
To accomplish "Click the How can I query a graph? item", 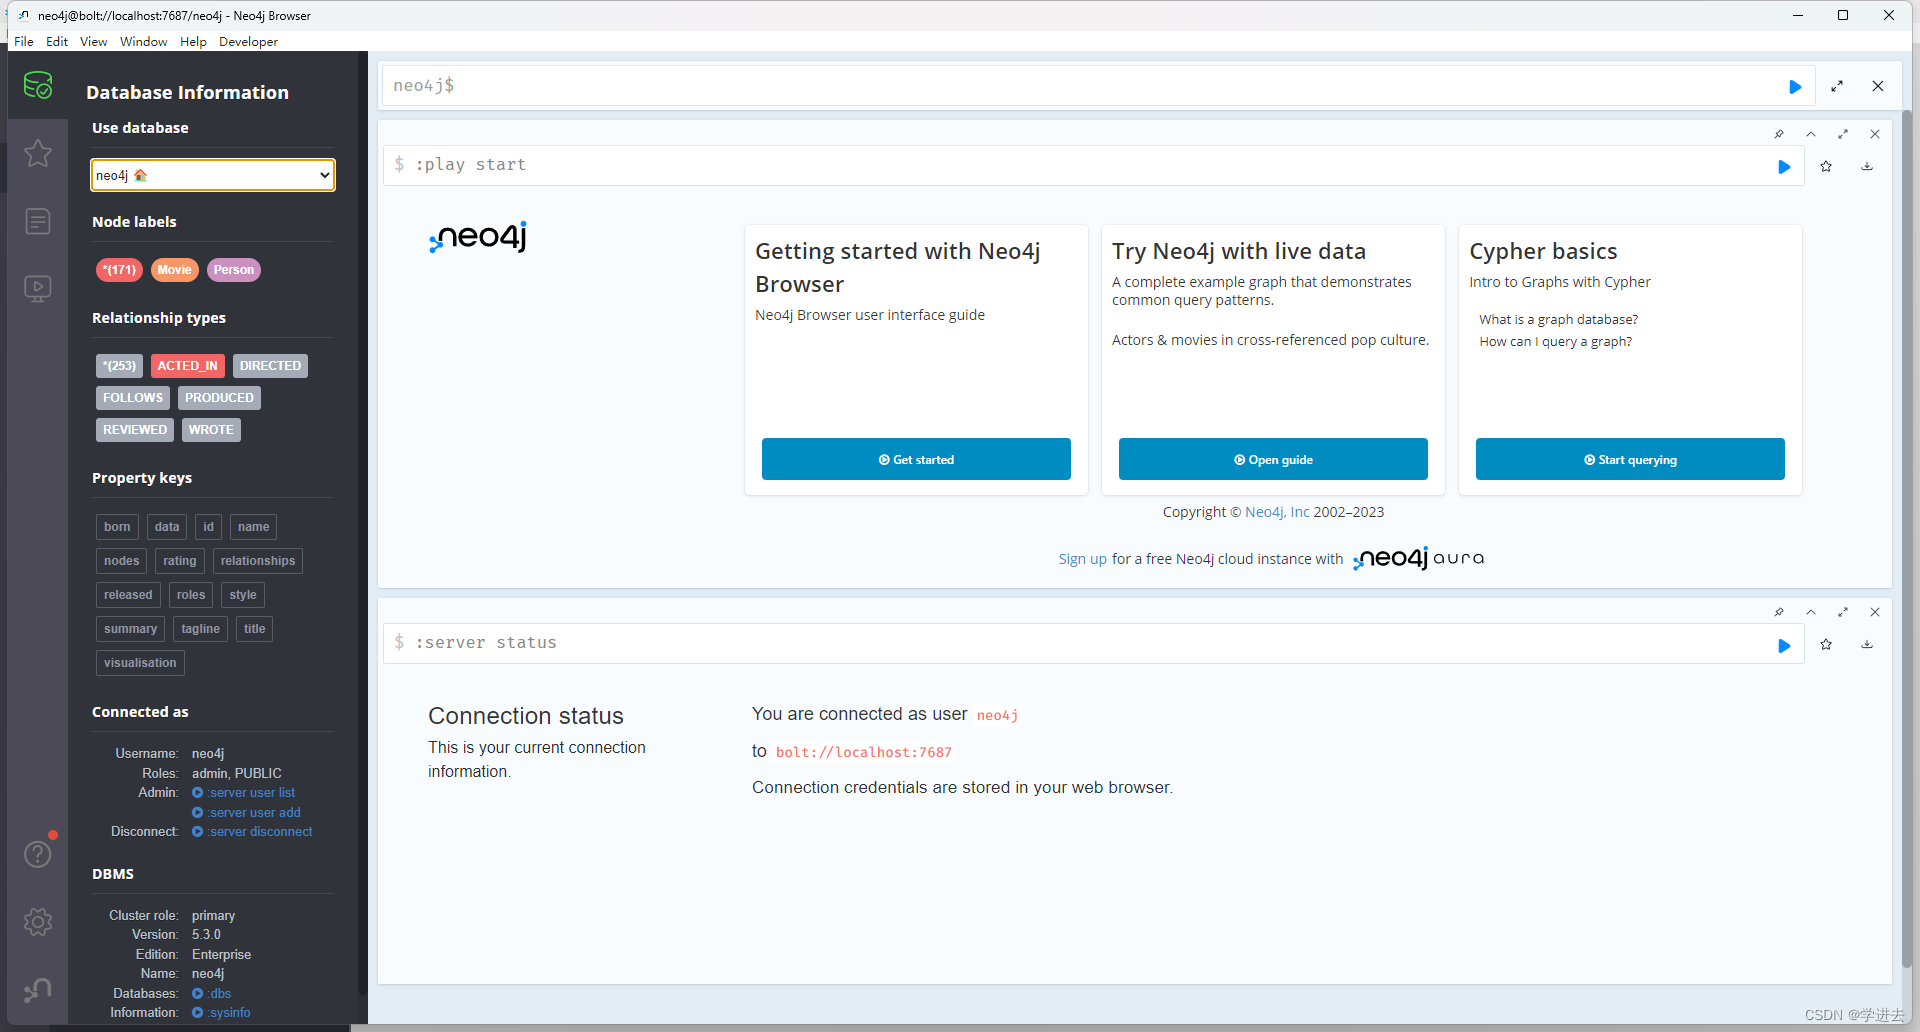I will click(1555, 342).
